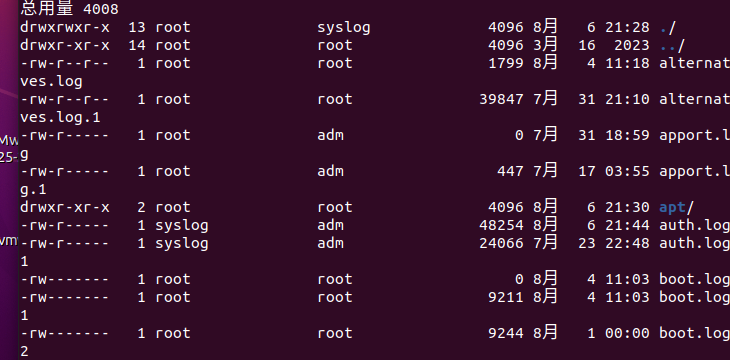Click the link count 14

coord(137,46)
